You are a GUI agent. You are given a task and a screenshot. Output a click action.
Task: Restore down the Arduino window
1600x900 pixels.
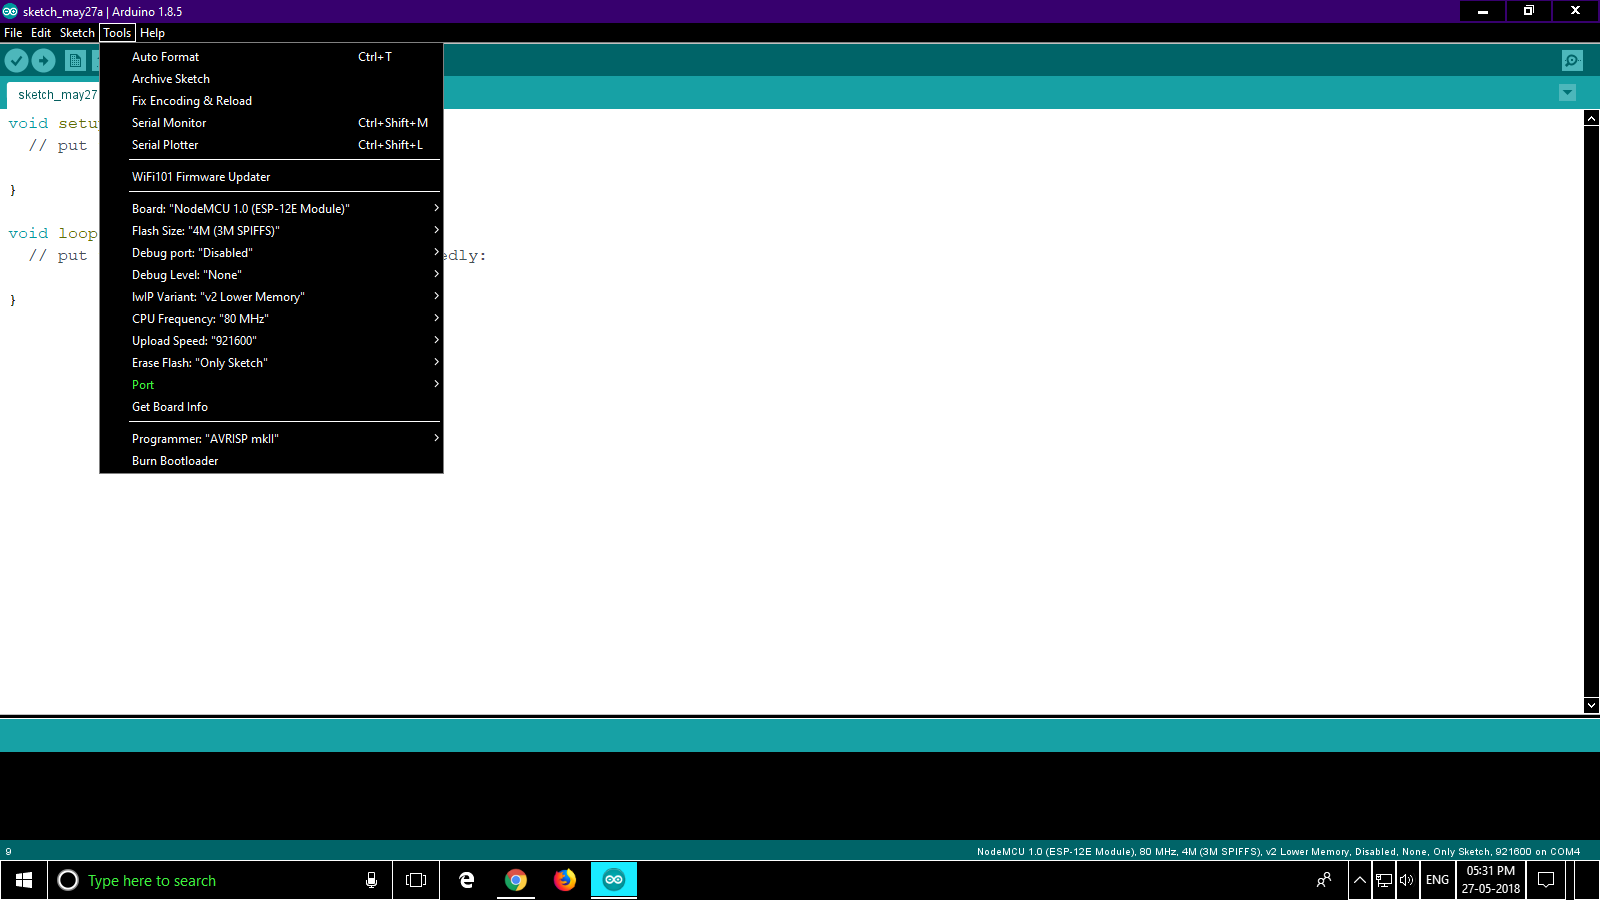(x=1529, y=11)
